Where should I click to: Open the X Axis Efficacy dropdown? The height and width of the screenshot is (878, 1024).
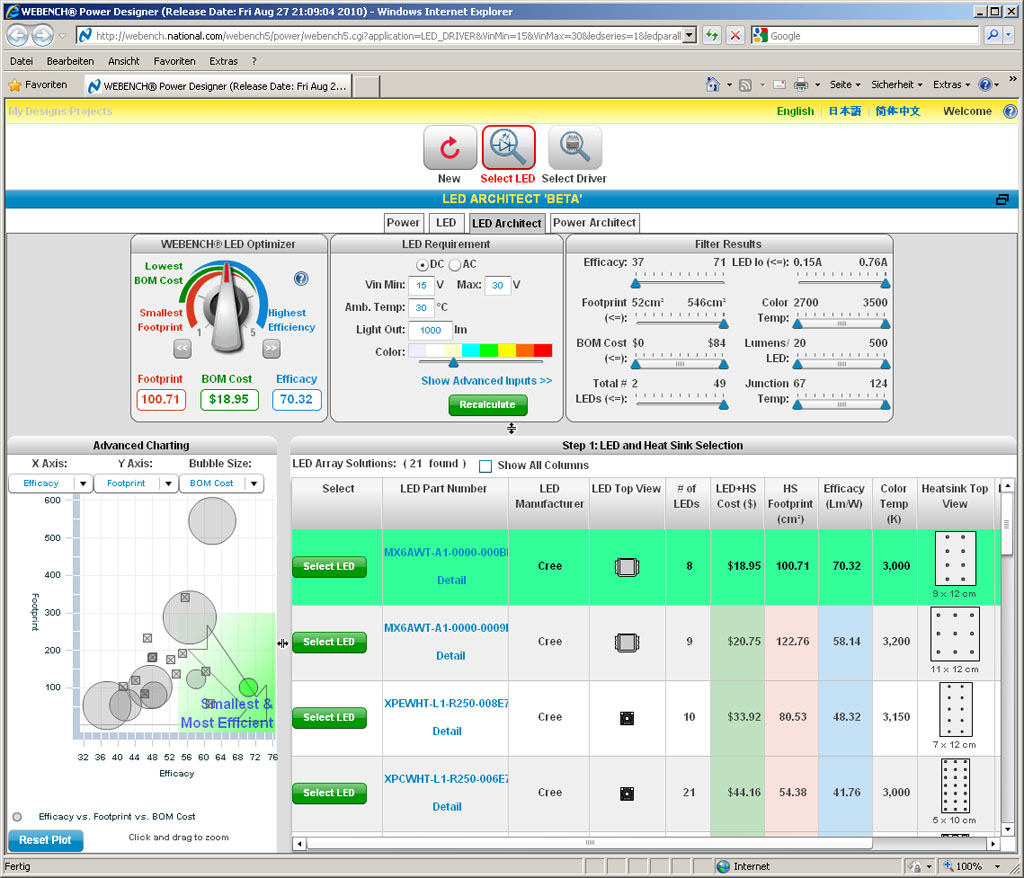[x=48, y=483]
